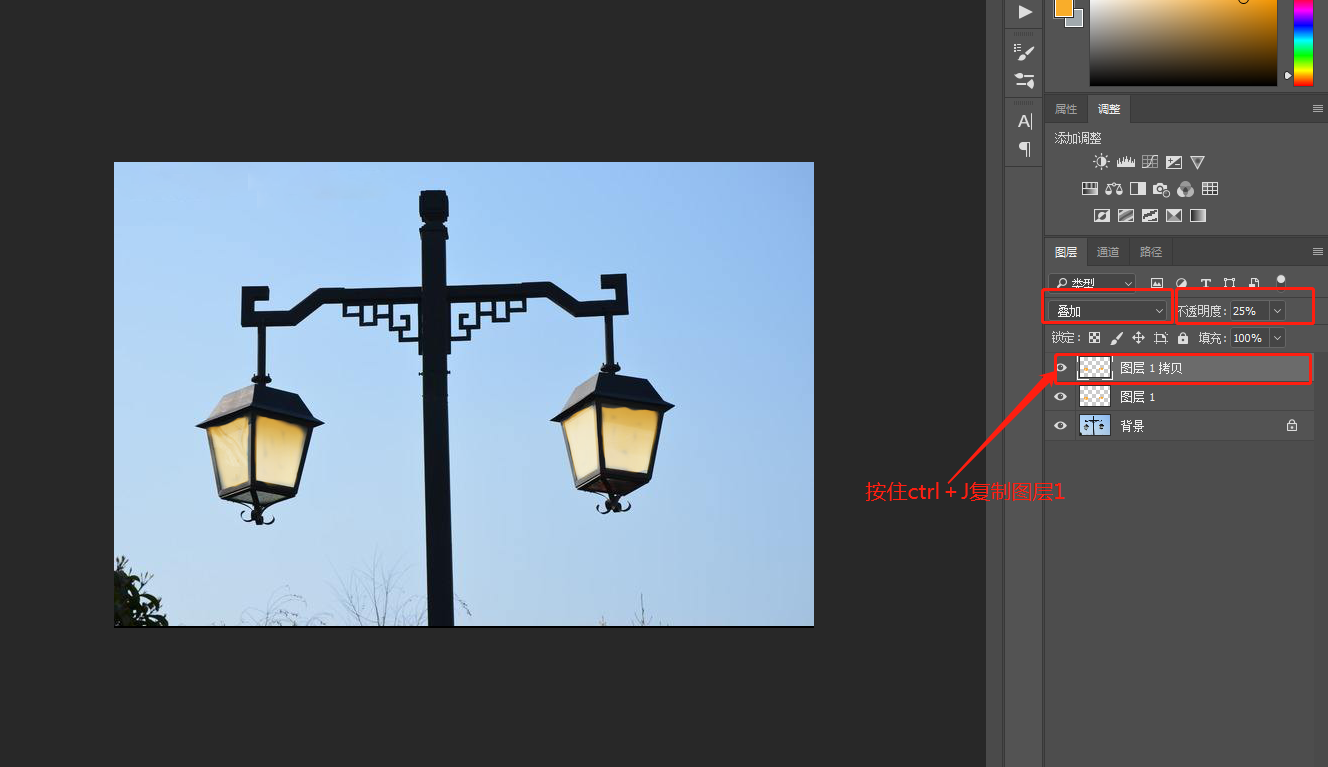Screen dimensions: 1328x767
Task: Add a Curves adjustment
Action: (1150, 162)
